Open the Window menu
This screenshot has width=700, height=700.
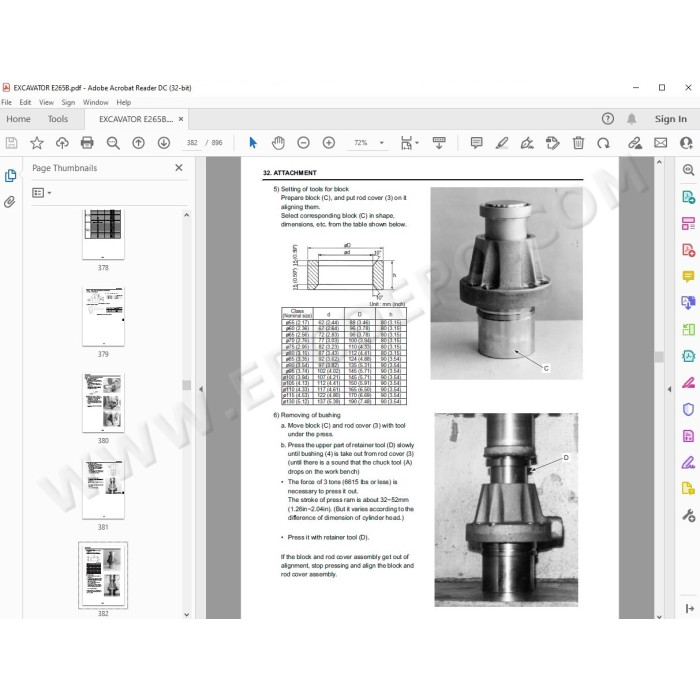(96, 102)
